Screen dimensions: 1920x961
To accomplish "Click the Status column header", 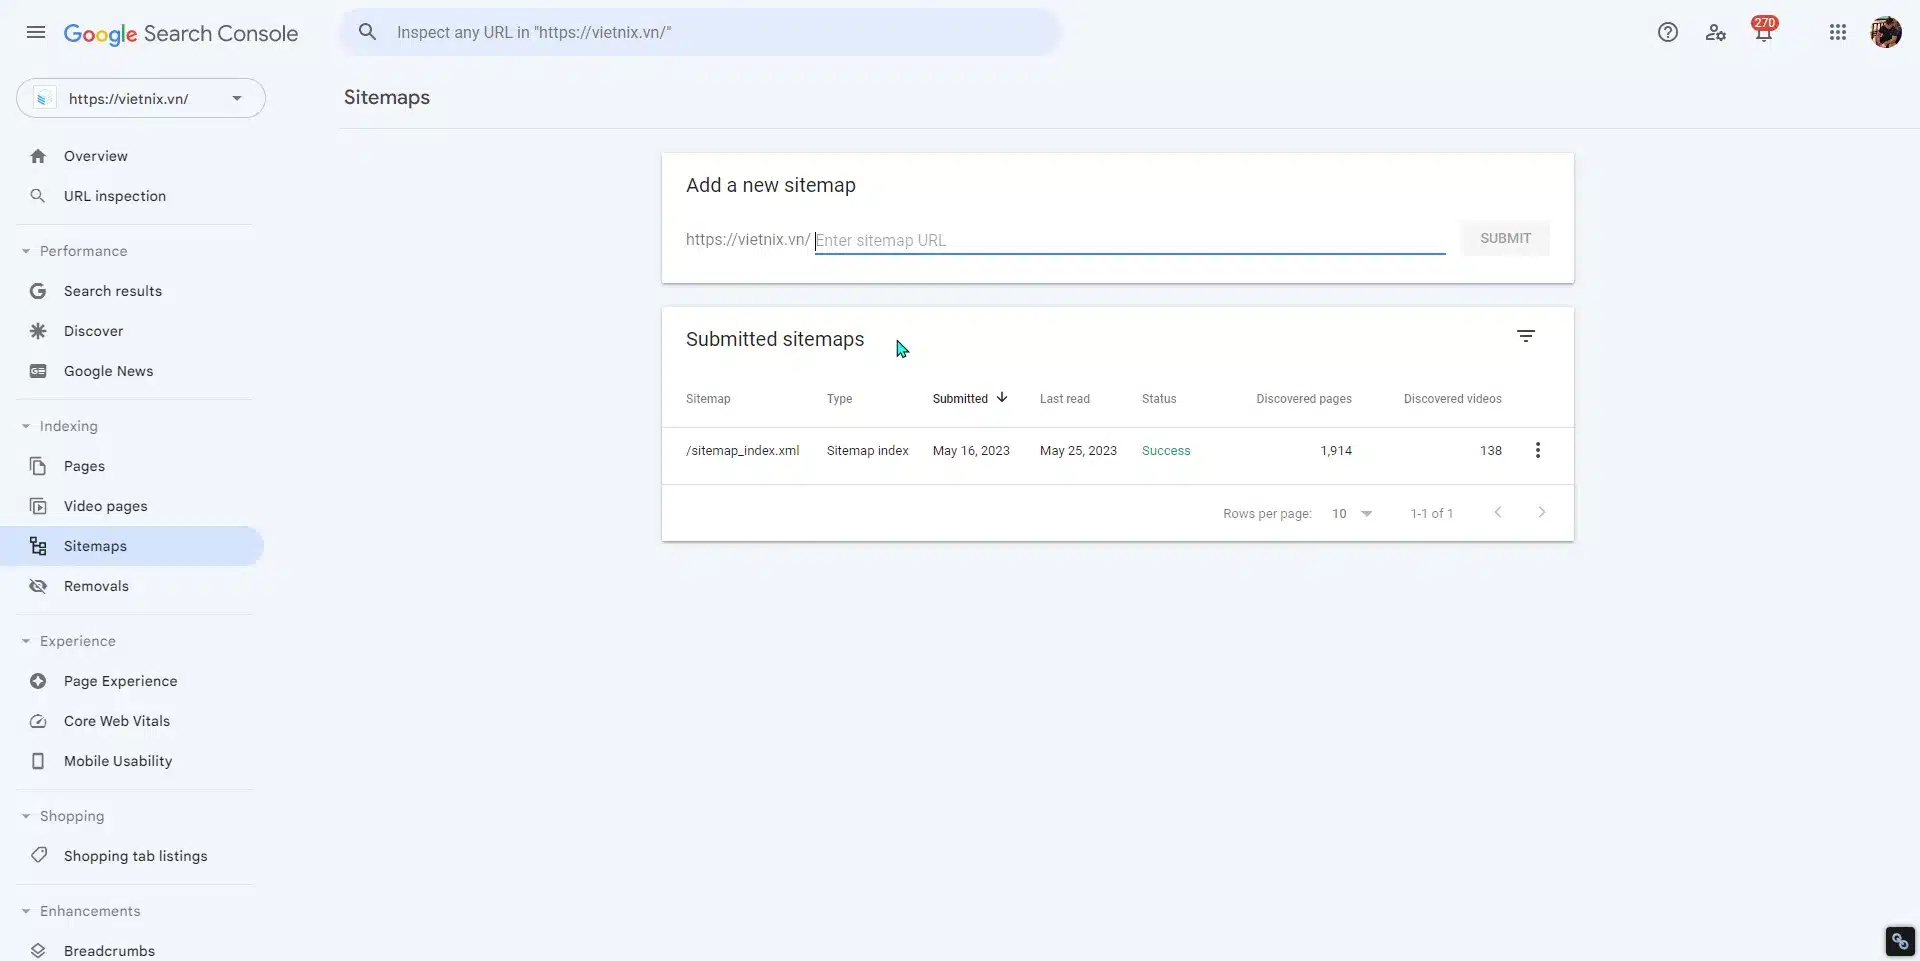I will coord(1159,399).
